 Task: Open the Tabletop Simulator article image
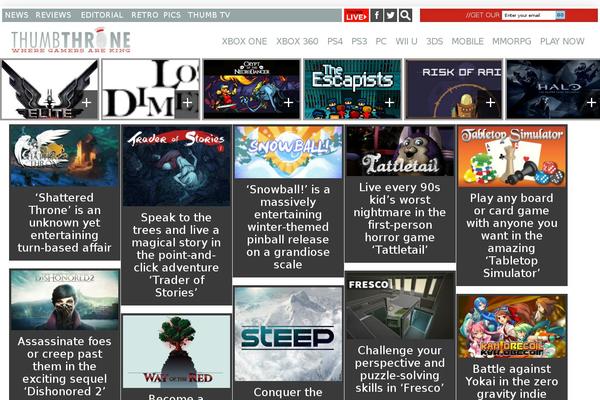512,157
